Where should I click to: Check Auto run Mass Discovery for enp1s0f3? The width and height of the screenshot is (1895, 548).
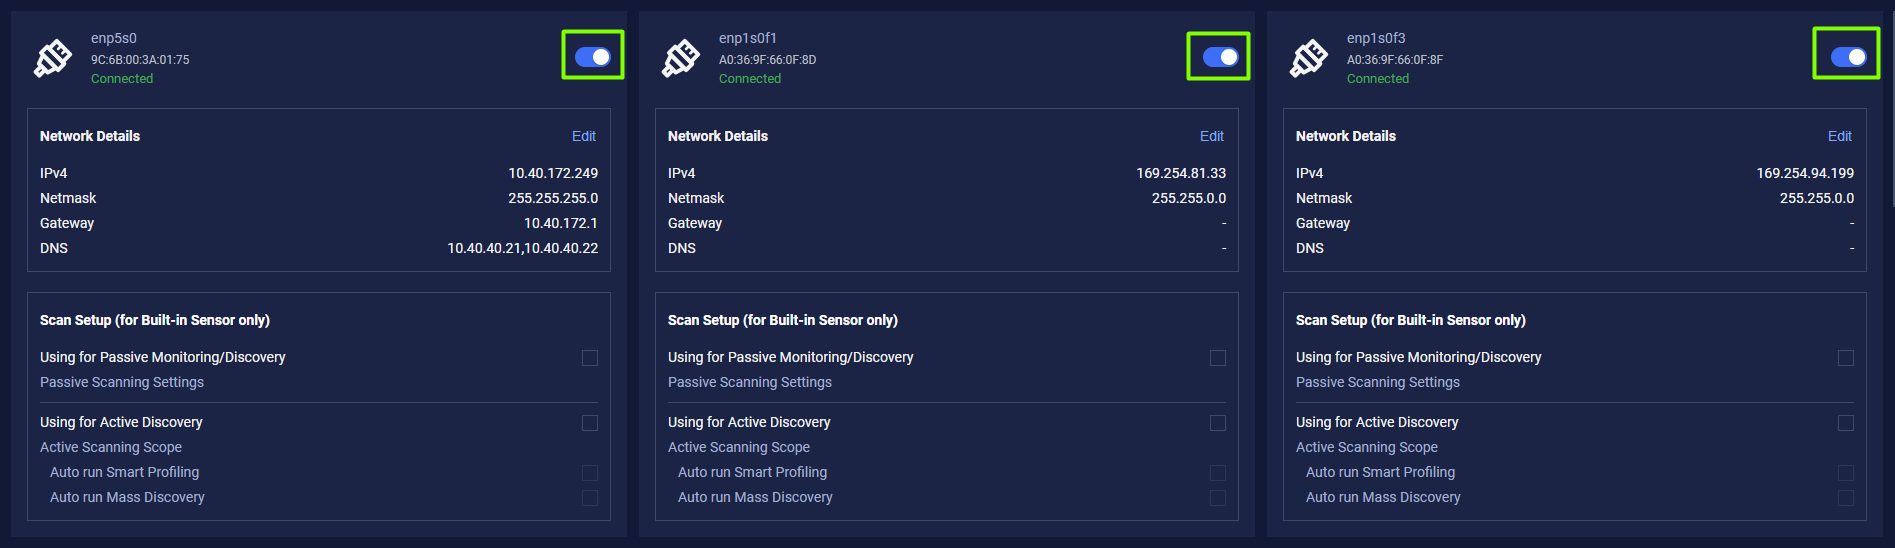coord(1846,498)
